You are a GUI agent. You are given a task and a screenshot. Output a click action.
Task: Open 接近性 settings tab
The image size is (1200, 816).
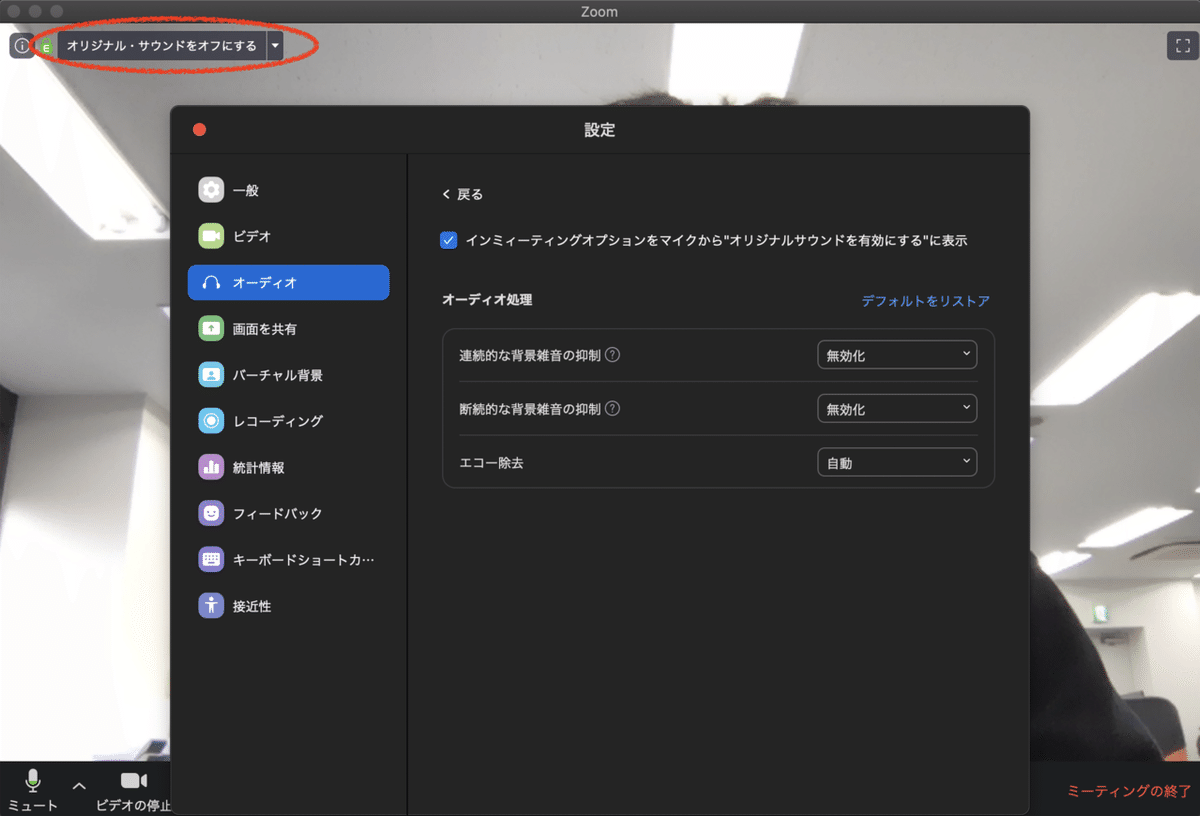(x=289, y=606)
